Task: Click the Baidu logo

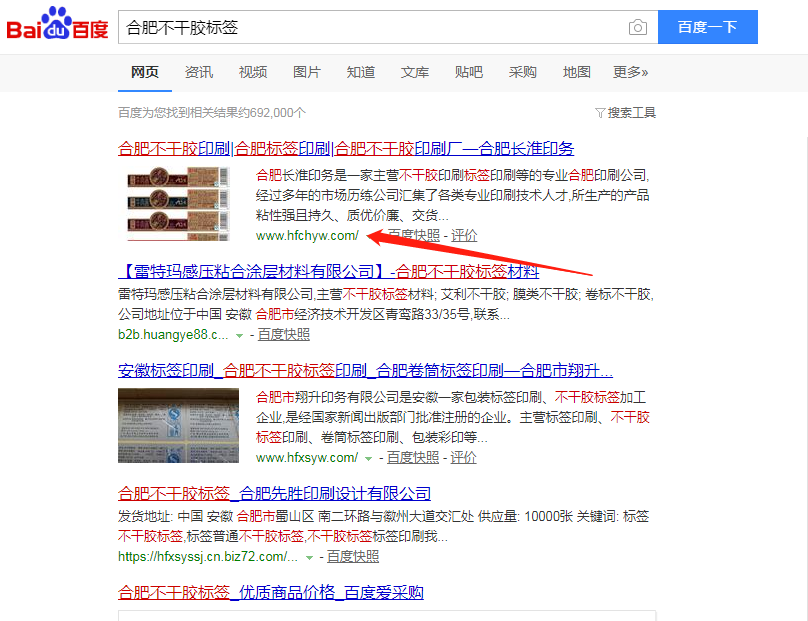Action: tap(57, 24)
